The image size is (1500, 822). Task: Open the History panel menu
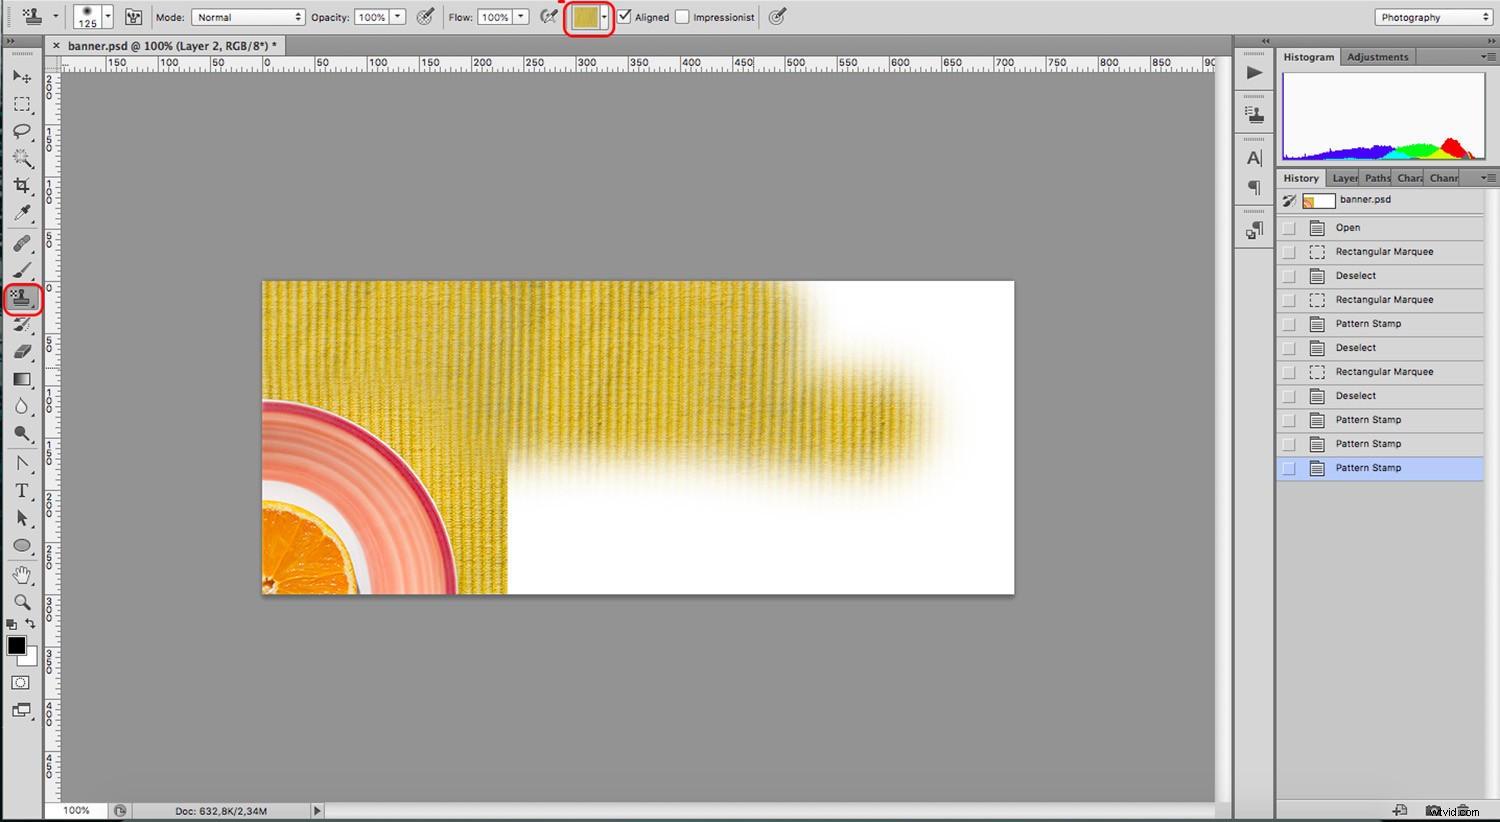pos(1487,177)
